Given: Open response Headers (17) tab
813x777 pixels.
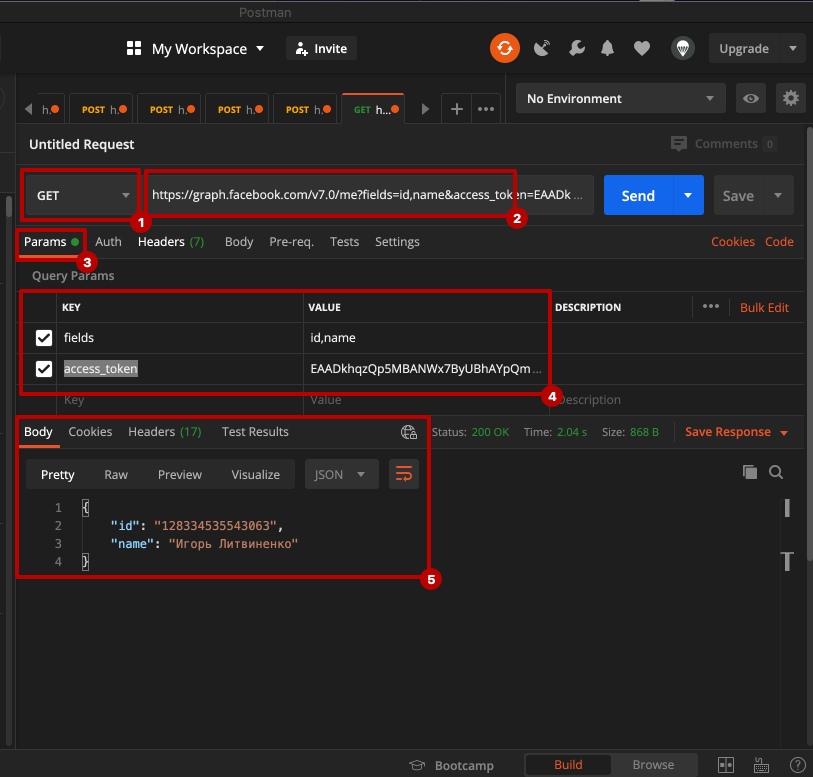Looking at the screenshot, I should [x=165, y=432].
